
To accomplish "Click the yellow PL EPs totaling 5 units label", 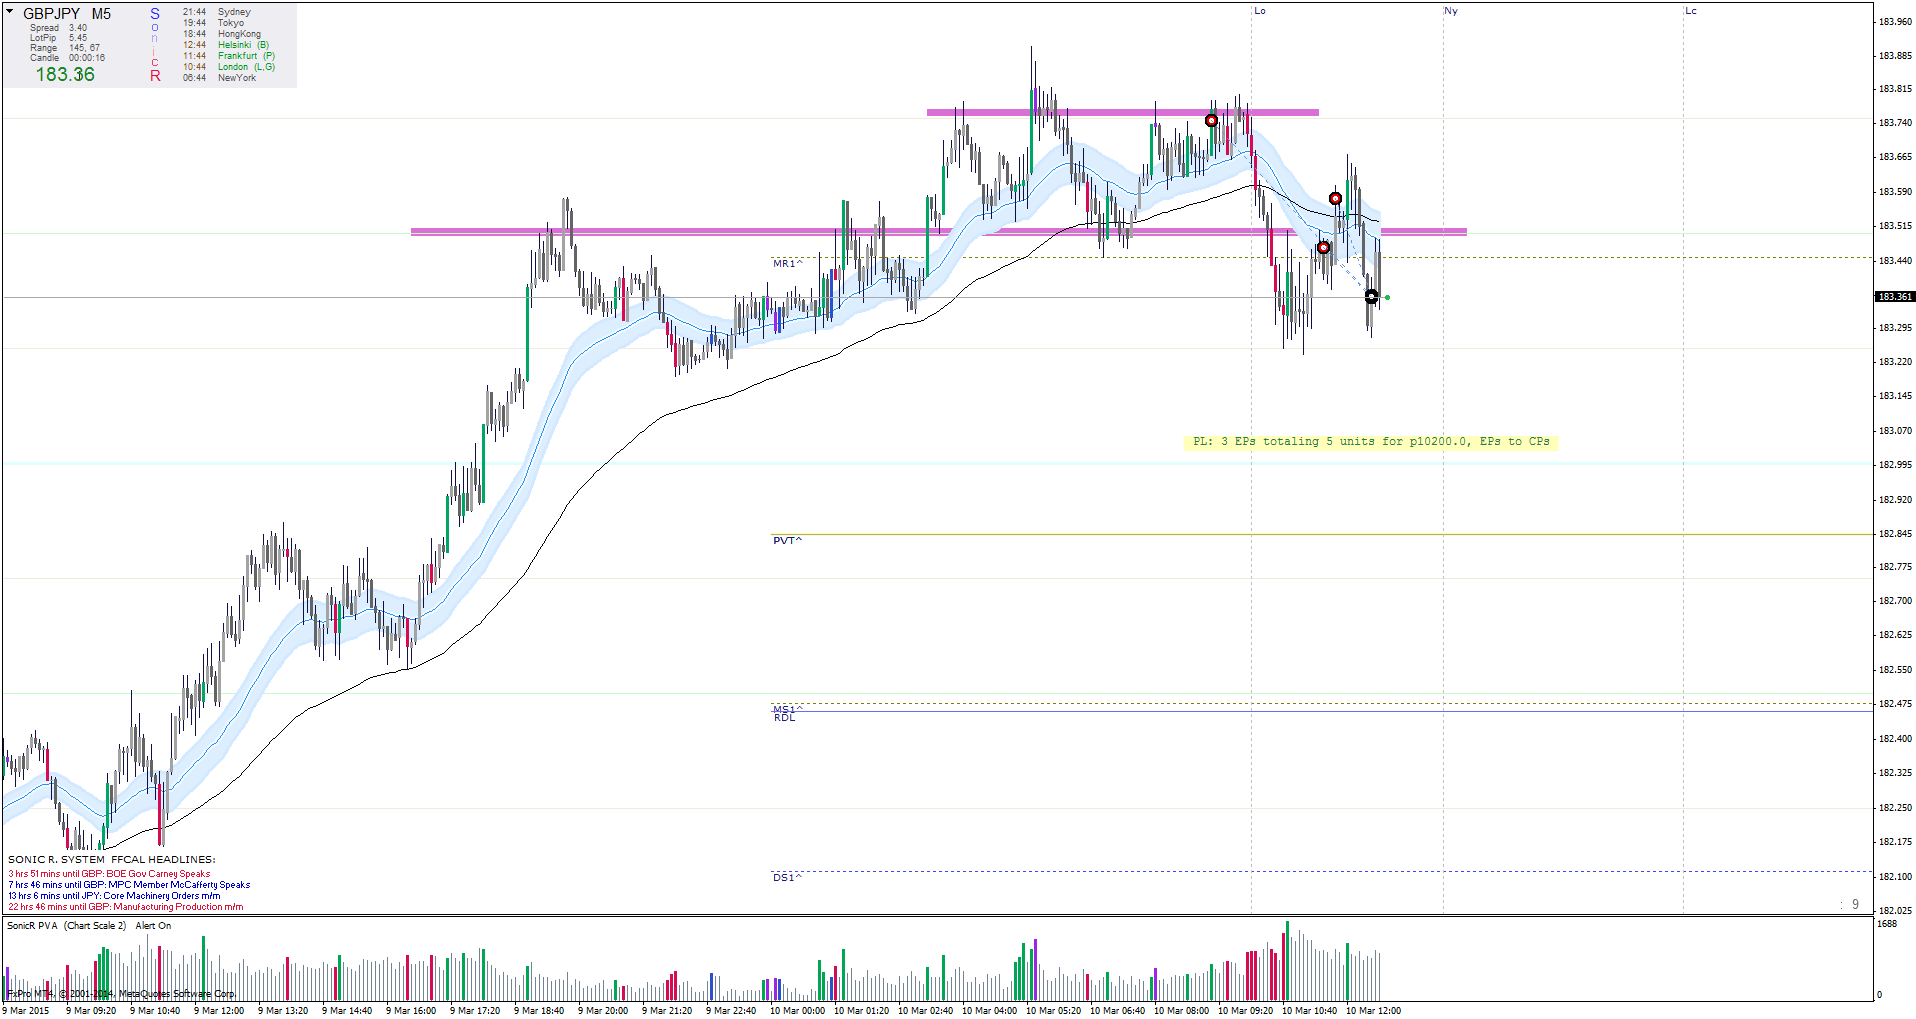I will pyautogui.click(x=1371, y=442).
